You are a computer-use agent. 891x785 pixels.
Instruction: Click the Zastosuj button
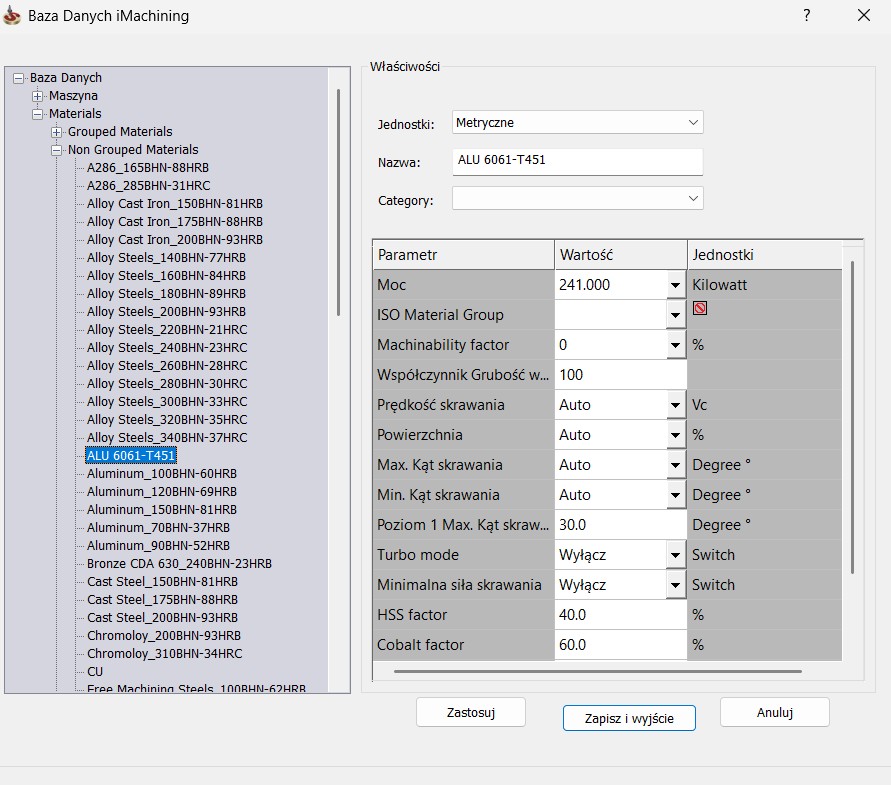pos(470,712)
